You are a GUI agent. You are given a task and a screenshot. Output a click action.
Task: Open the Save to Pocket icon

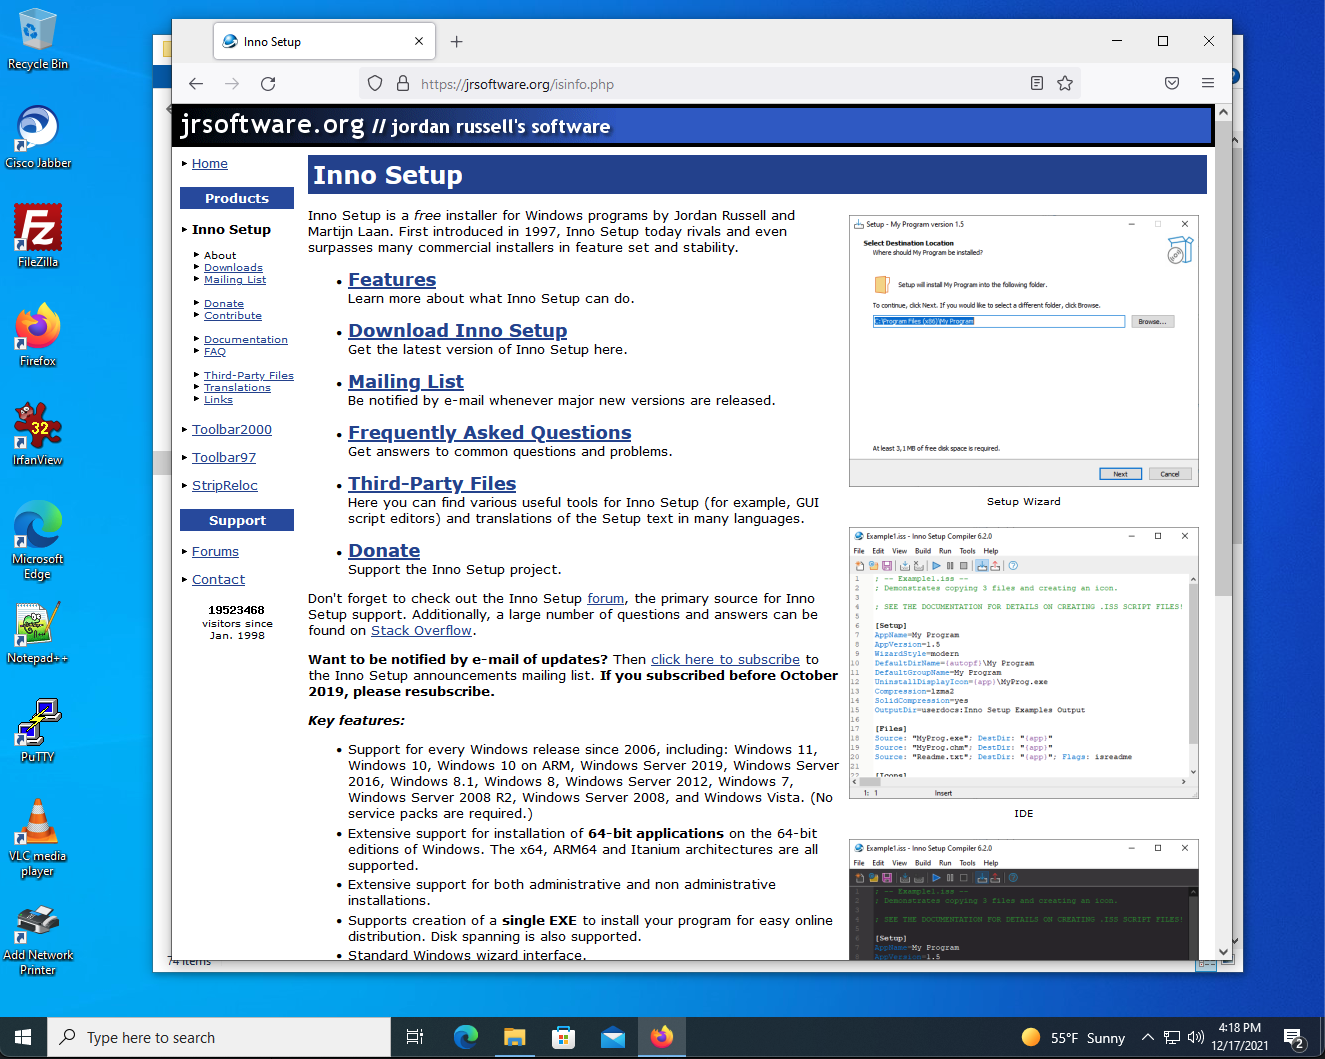click(x=1172, y=84)
